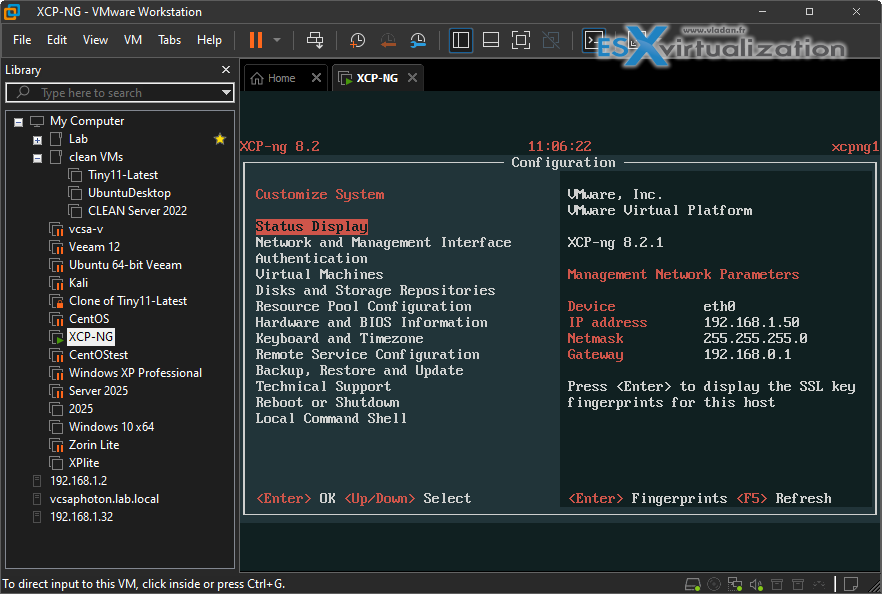This screenshot has width=882, height=594.
Task: Open the Help menu
Action: click(209, 40)
